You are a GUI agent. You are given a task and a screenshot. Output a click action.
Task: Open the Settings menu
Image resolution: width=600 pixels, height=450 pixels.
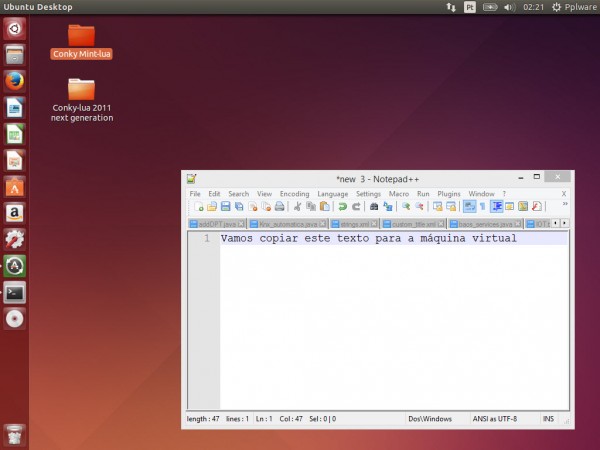tap(368, 194)
